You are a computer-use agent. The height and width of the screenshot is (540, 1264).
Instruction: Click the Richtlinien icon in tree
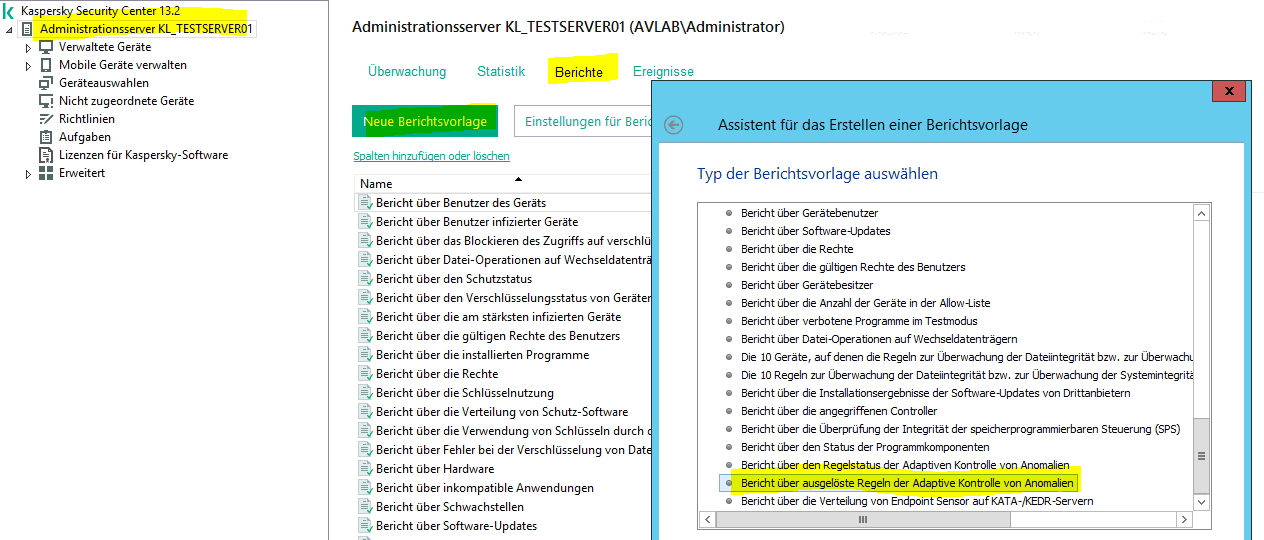tap(45, 119)
